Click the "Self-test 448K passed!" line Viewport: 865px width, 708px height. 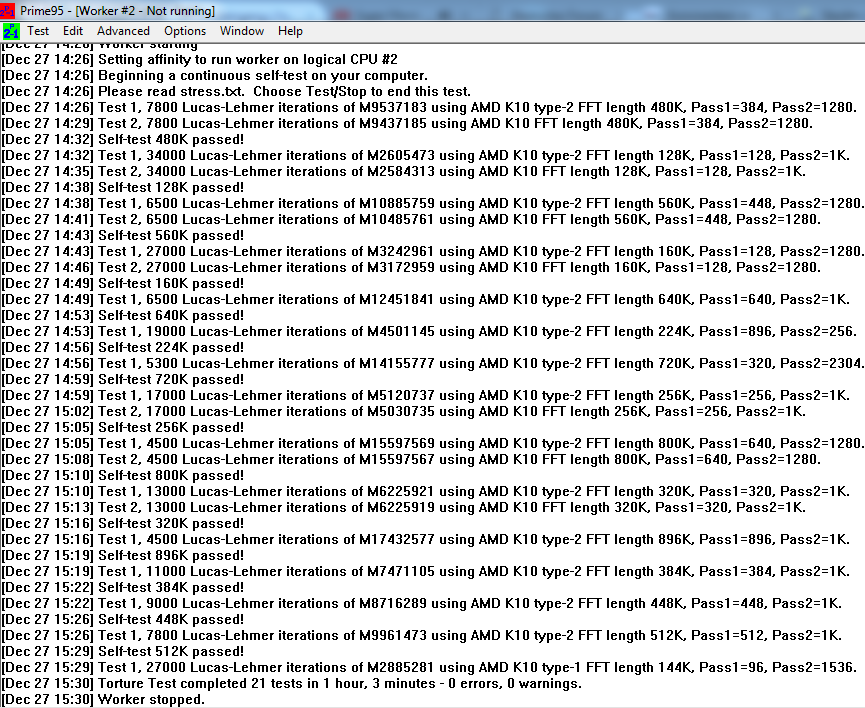[122, 620]
